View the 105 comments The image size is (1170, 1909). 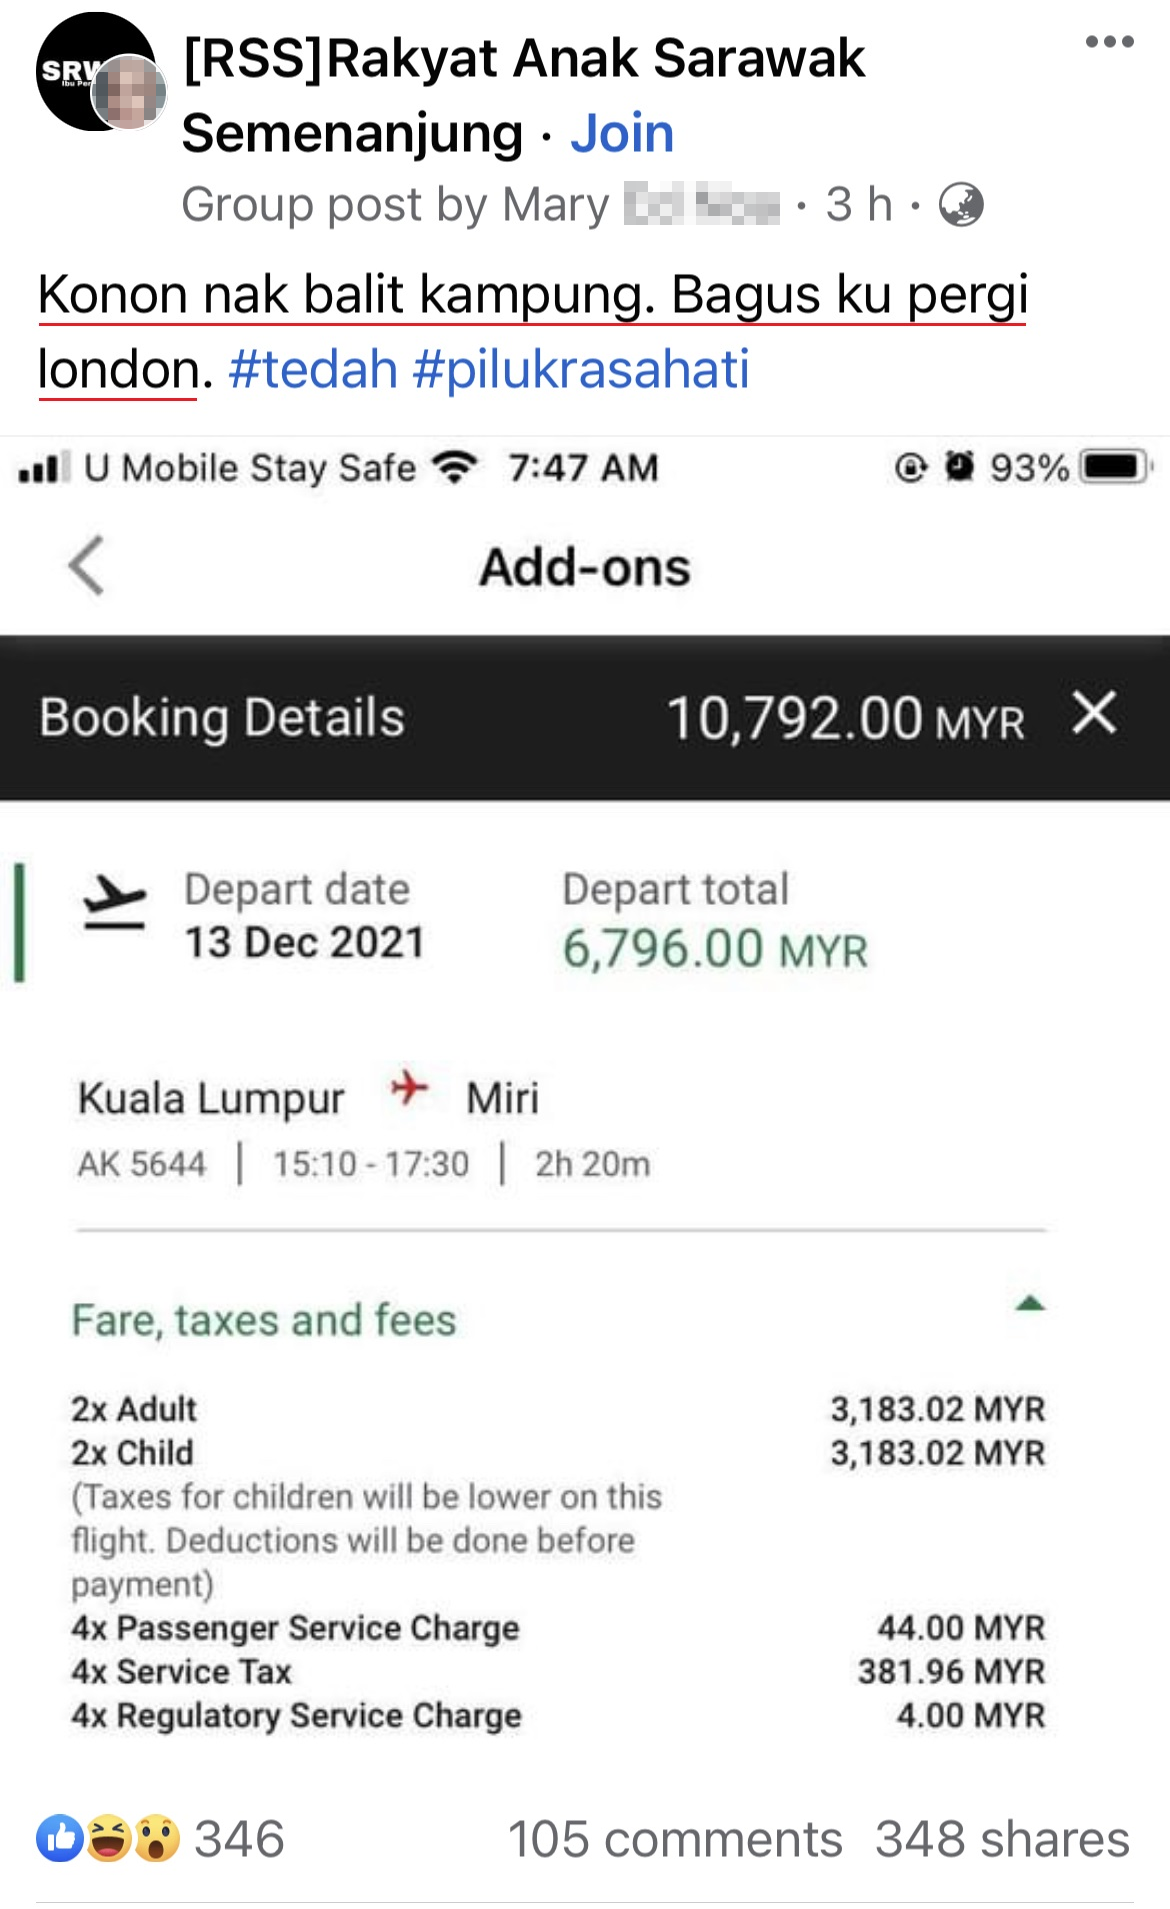pyautogui.click(x=675, y=1839)
